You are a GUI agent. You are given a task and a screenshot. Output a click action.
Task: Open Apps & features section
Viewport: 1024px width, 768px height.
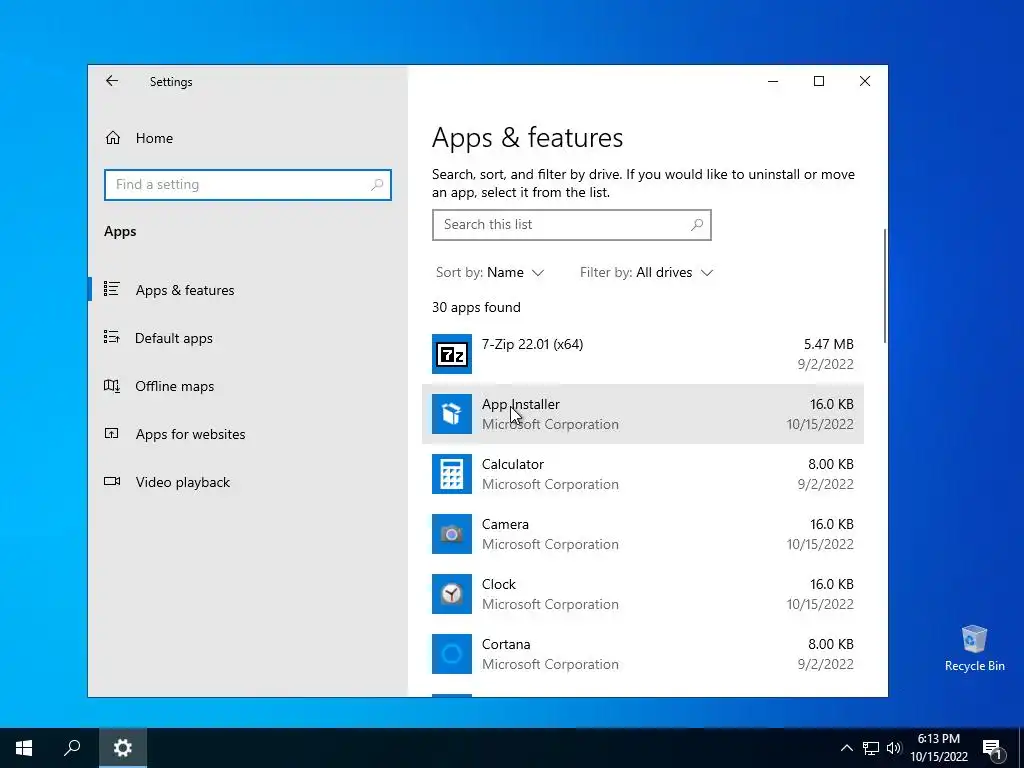coord(185,290)
